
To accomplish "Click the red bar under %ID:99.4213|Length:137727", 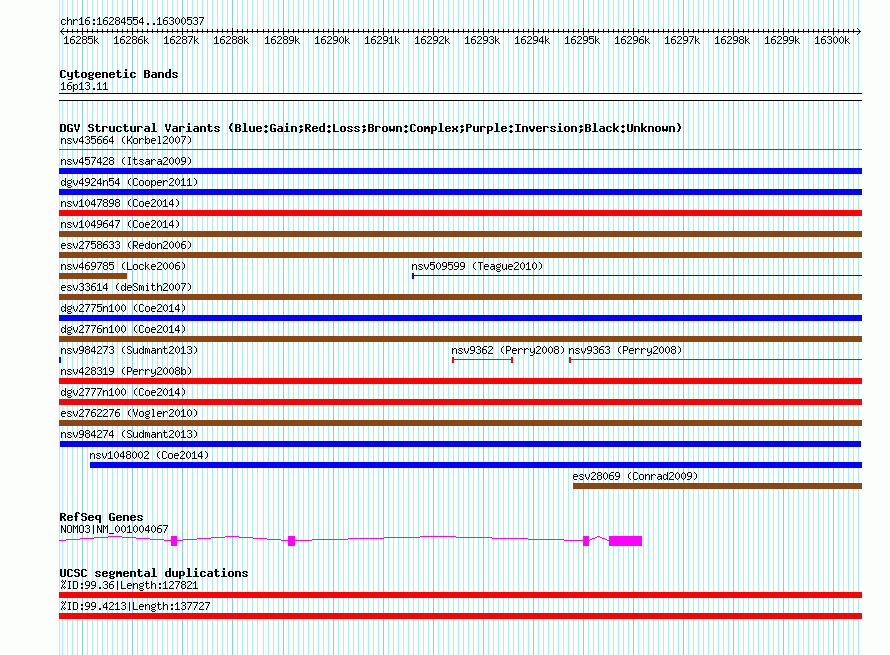I will [x=460, y=616].
